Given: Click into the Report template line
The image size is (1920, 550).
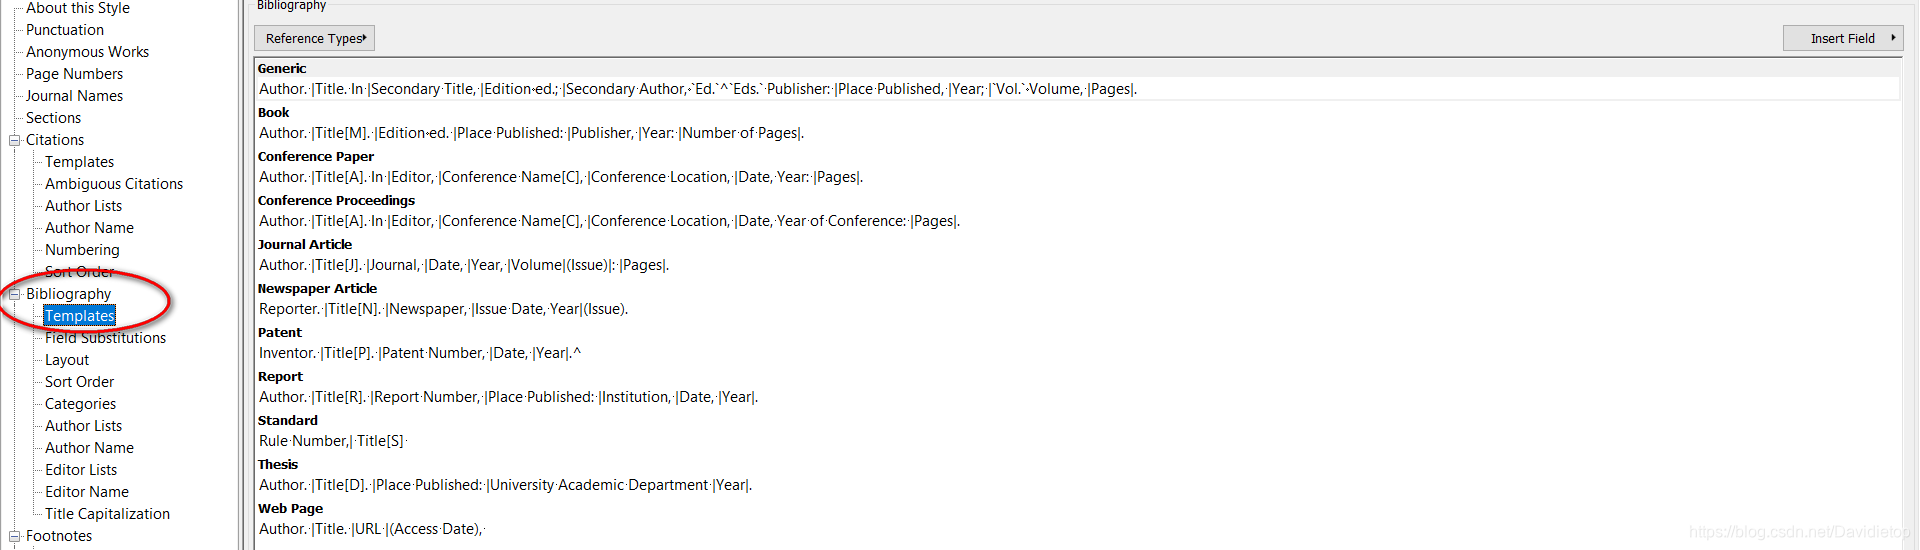Looking at the screenshot, I should (x=508, y=397).
